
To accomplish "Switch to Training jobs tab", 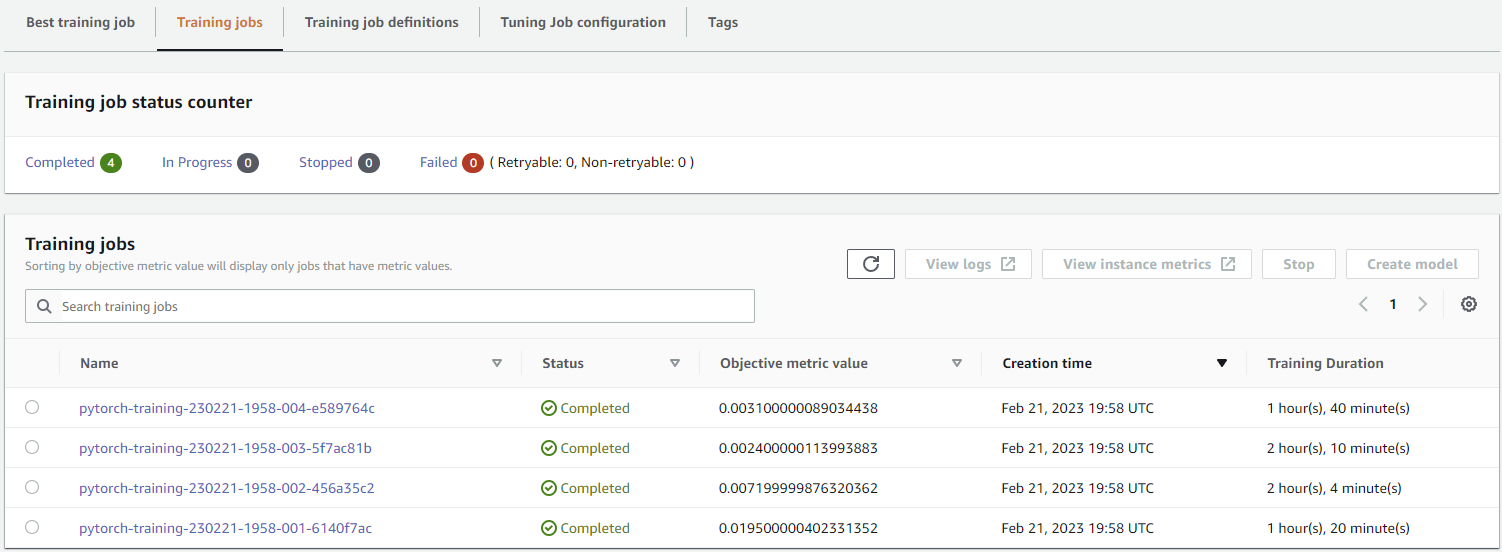I will [x=220, y=22].
